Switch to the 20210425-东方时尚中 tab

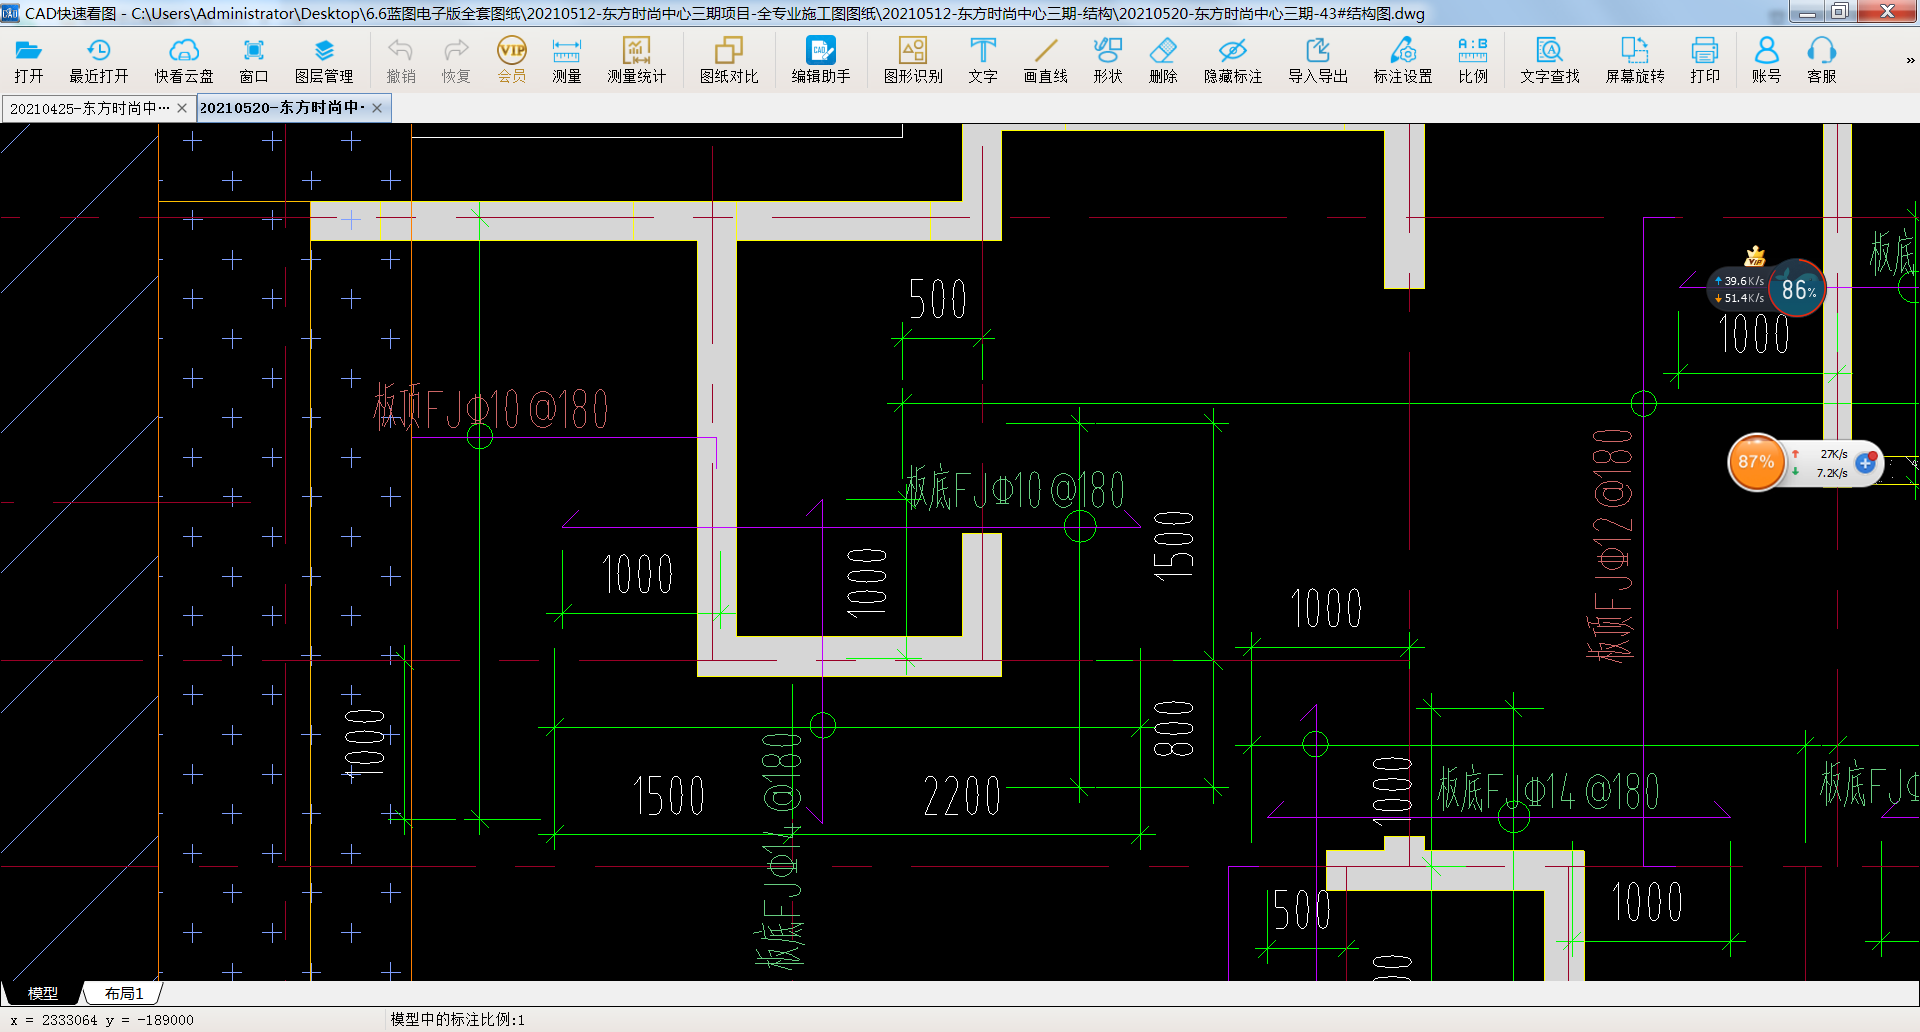[89, 108]
